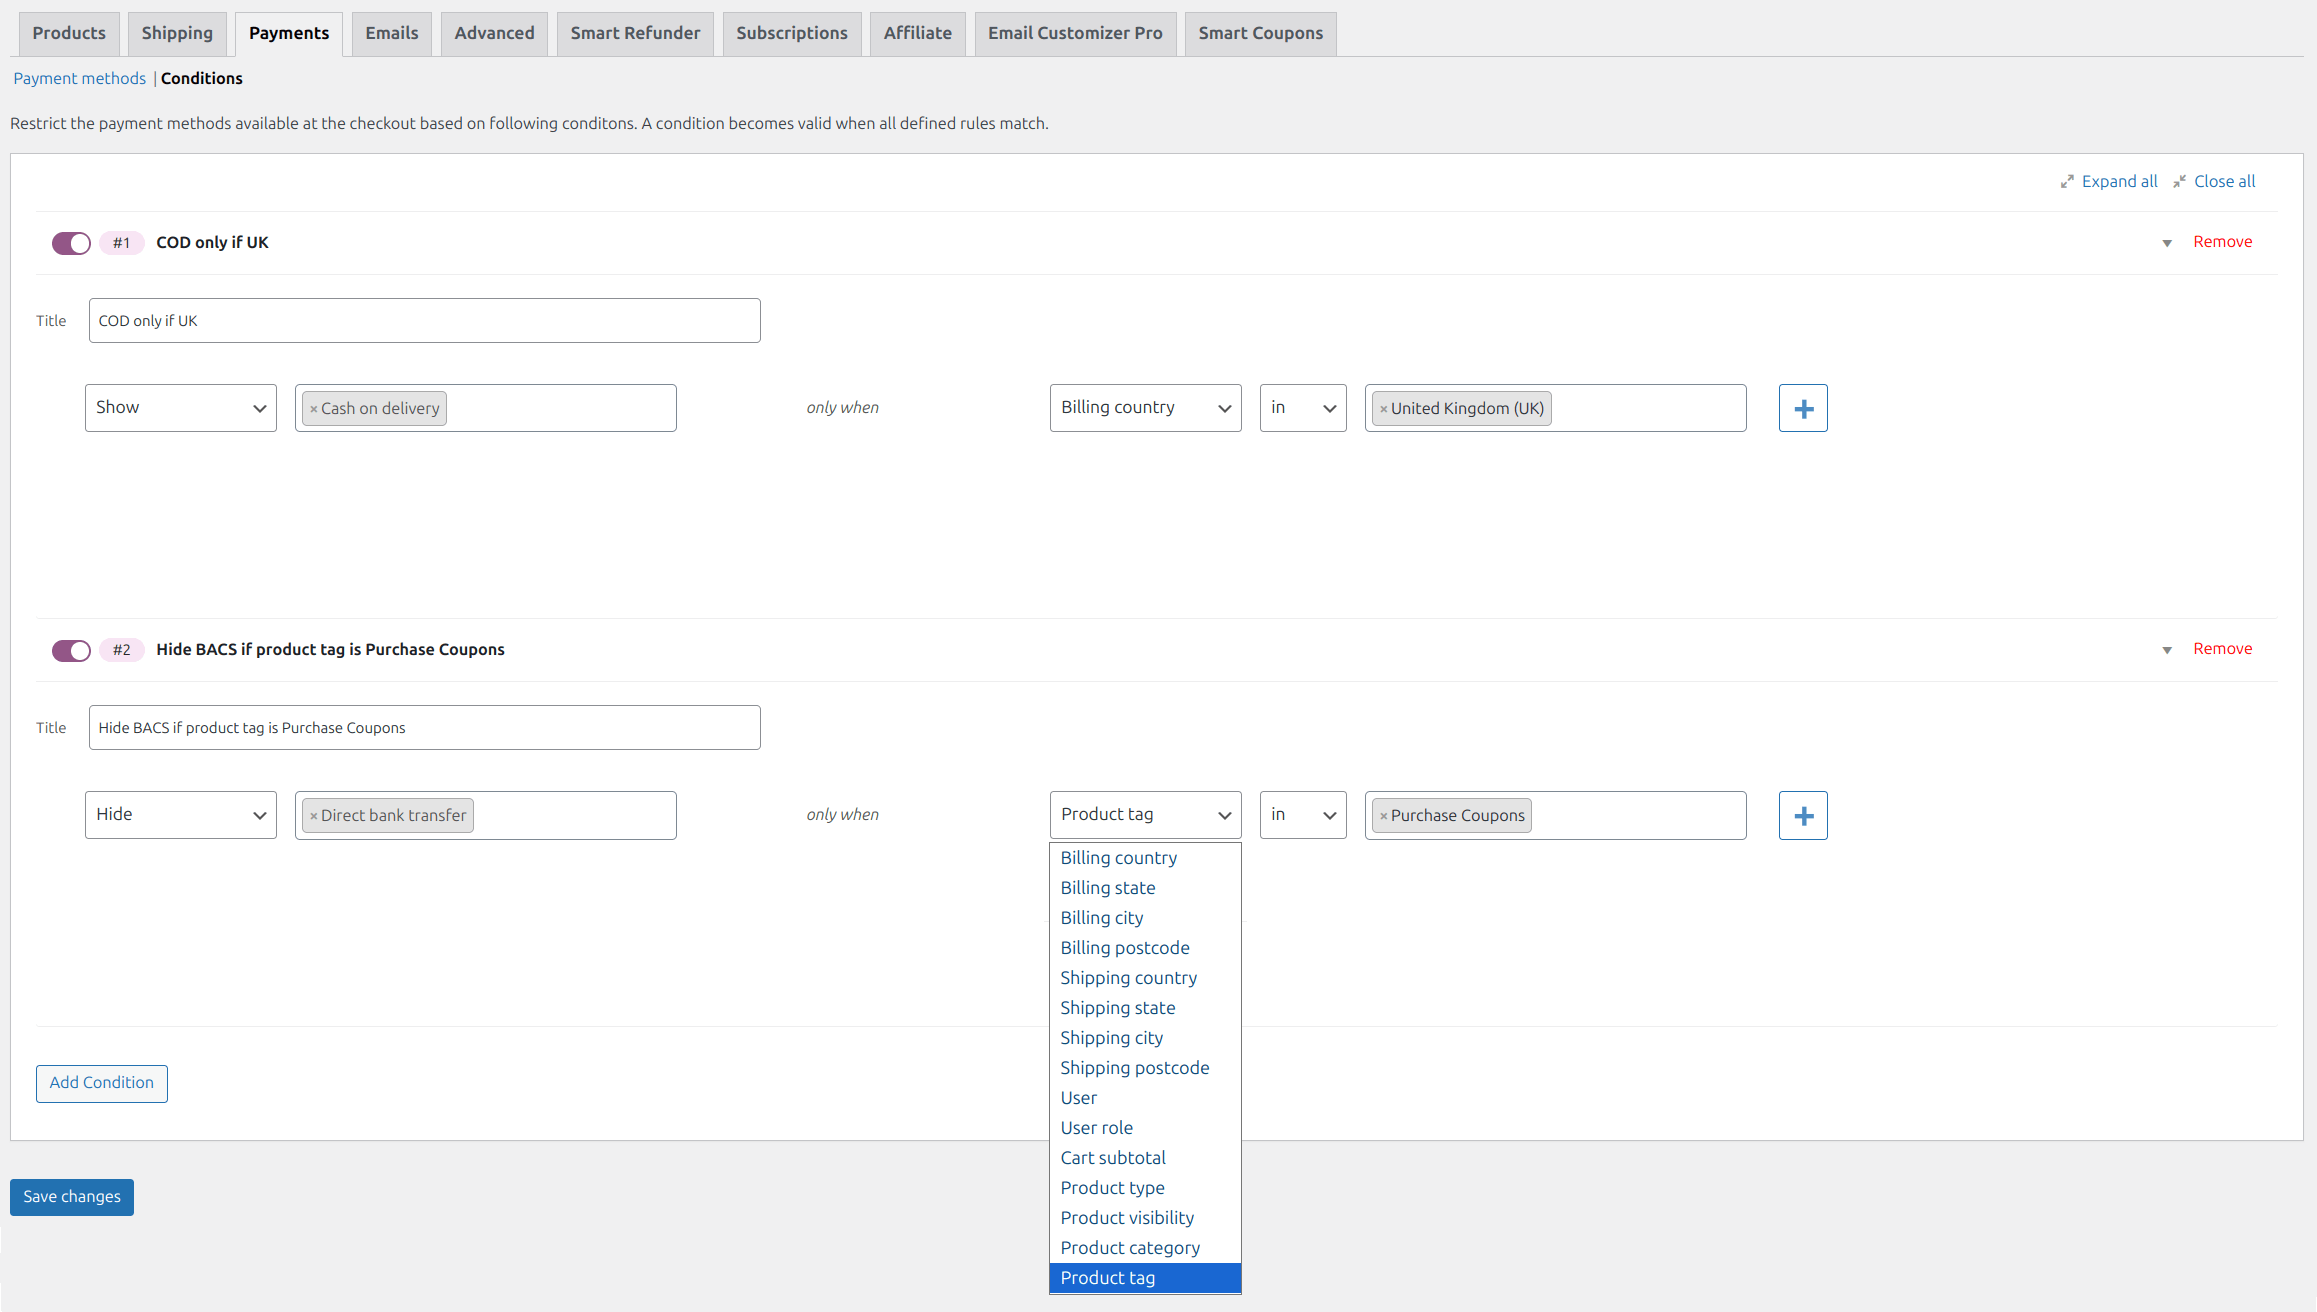Open the Payment methods link

(79, 78)
